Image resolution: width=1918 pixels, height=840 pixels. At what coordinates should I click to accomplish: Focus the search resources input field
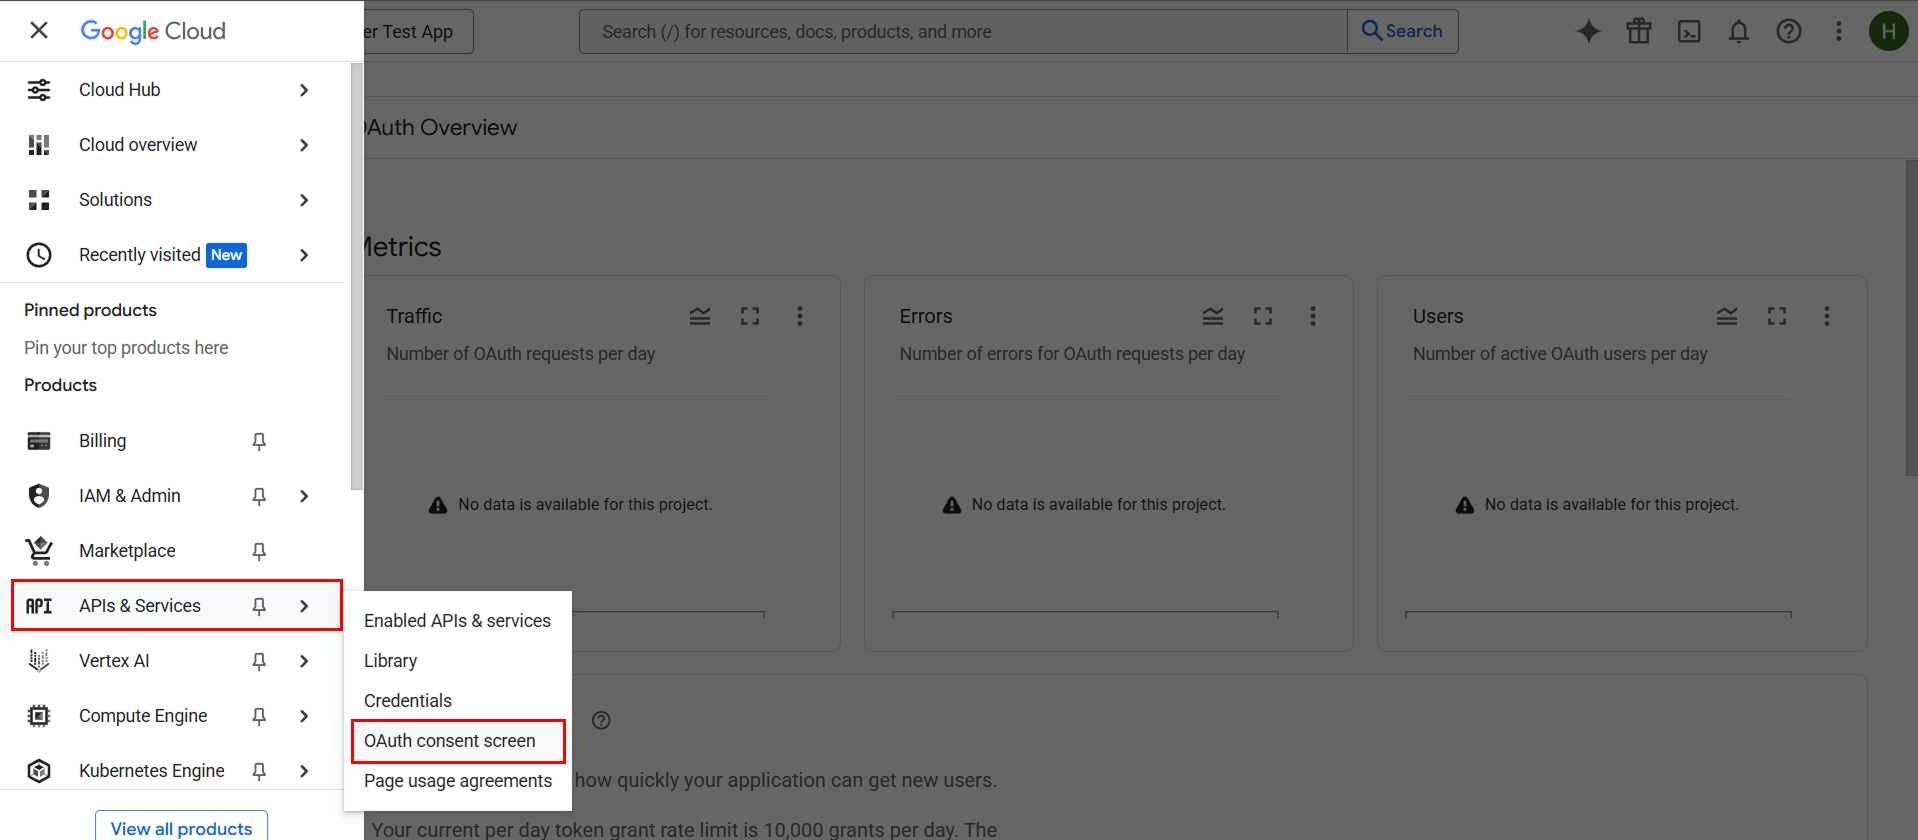[963, 31]
